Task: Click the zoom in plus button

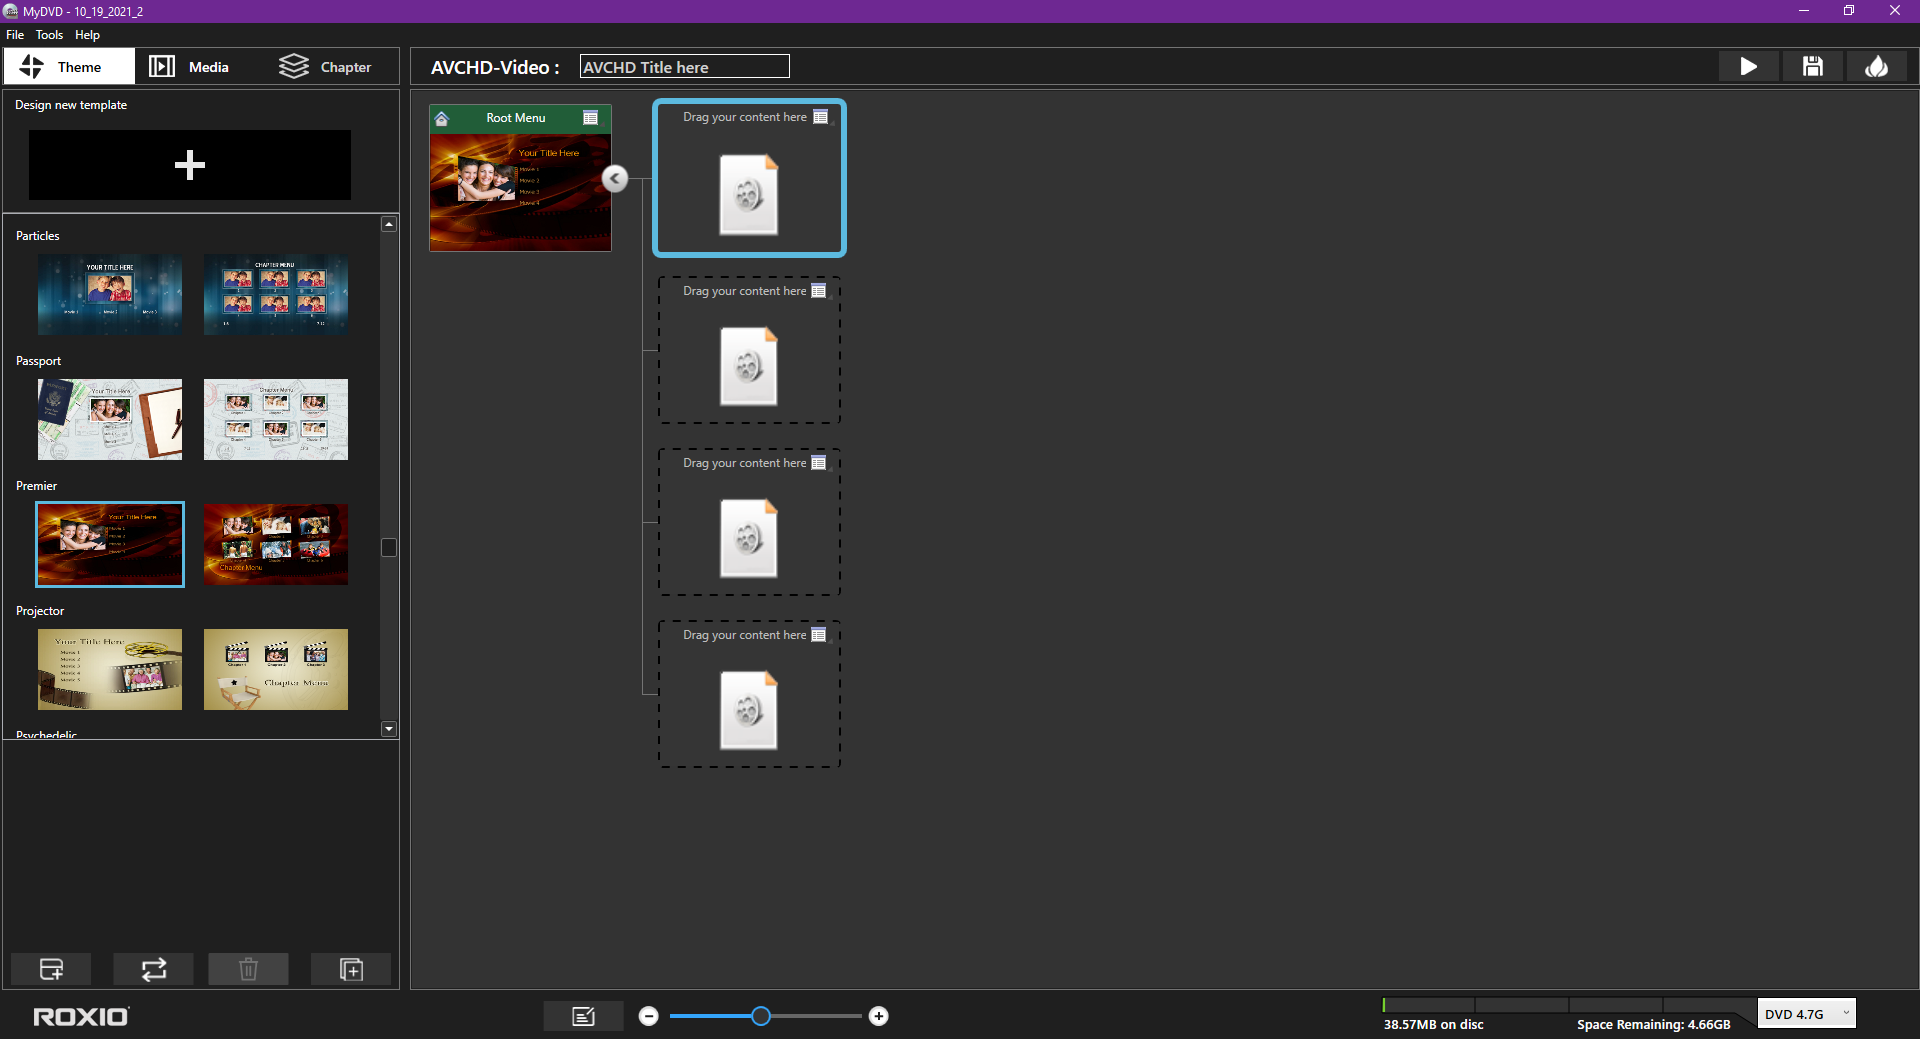Action: (x=879, y=1016)
